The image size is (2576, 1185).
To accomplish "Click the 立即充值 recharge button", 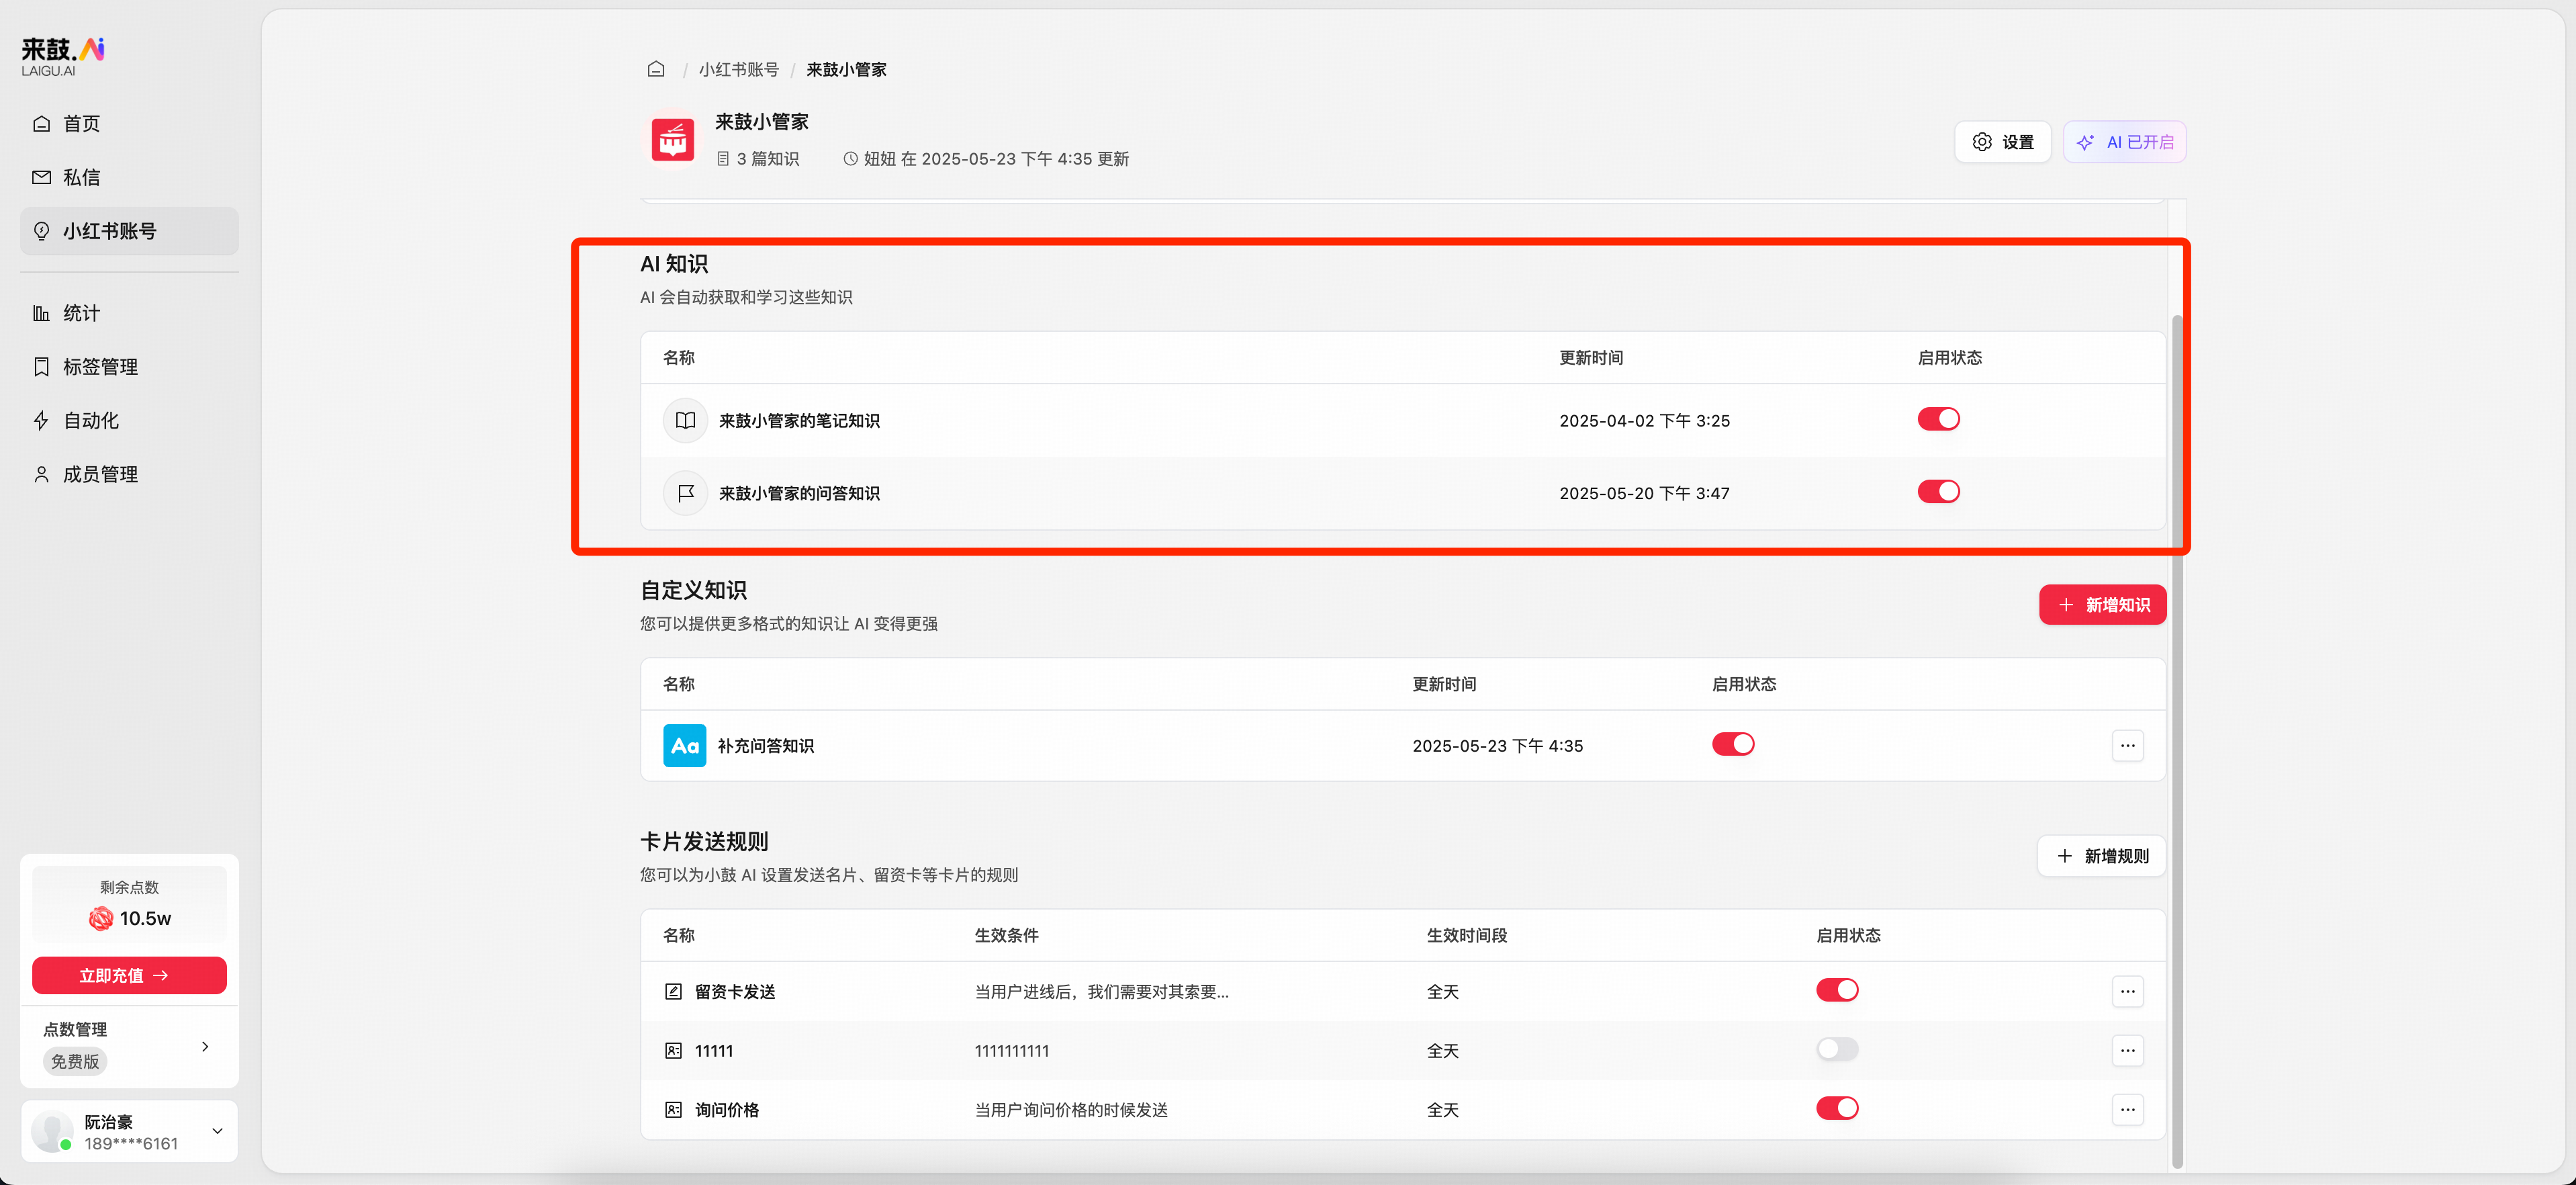I will (x=129, y=975).
